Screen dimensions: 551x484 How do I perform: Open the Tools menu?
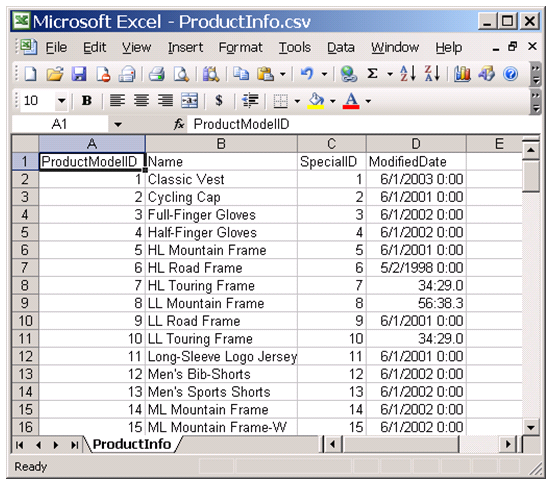coord(295,47)
